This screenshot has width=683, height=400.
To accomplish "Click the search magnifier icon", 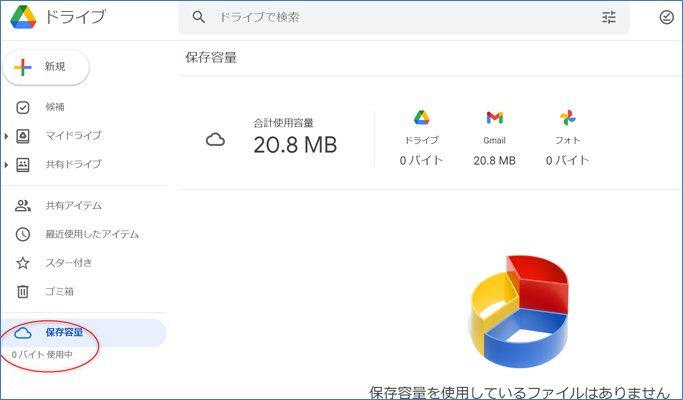I will pos(199,17).
